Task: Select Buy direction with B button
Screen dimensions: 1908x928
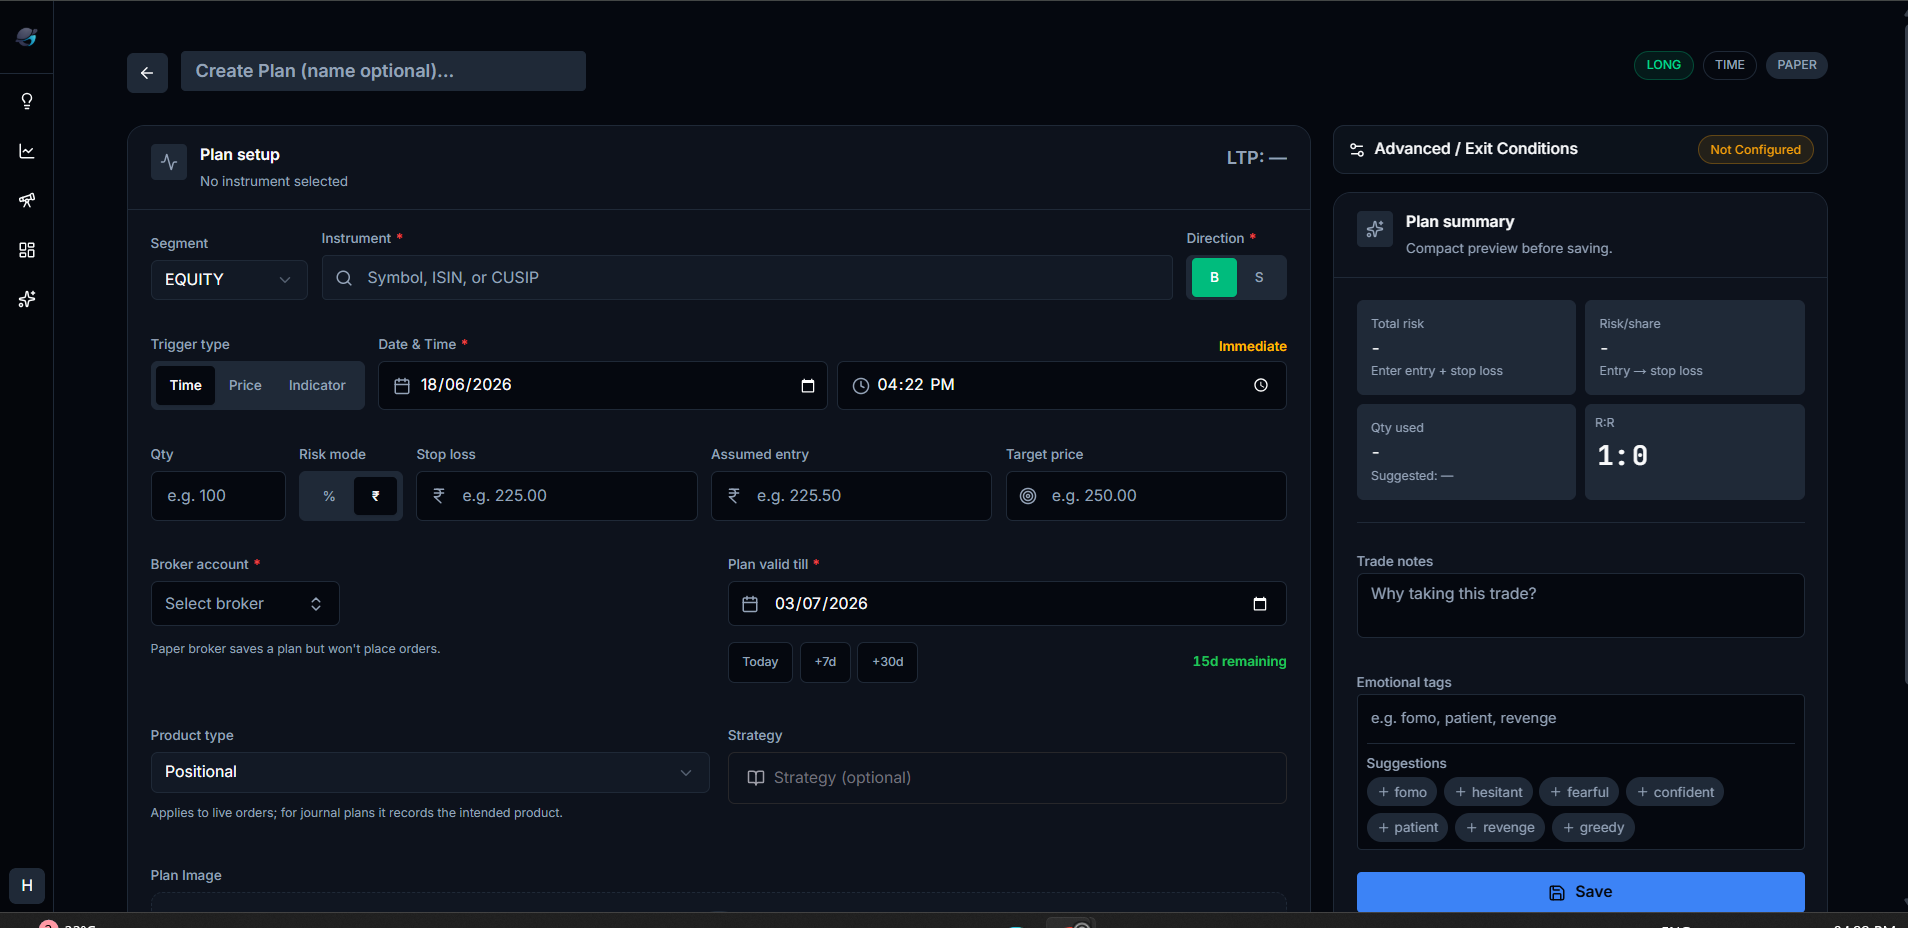Action: [x=1215, y=278]
